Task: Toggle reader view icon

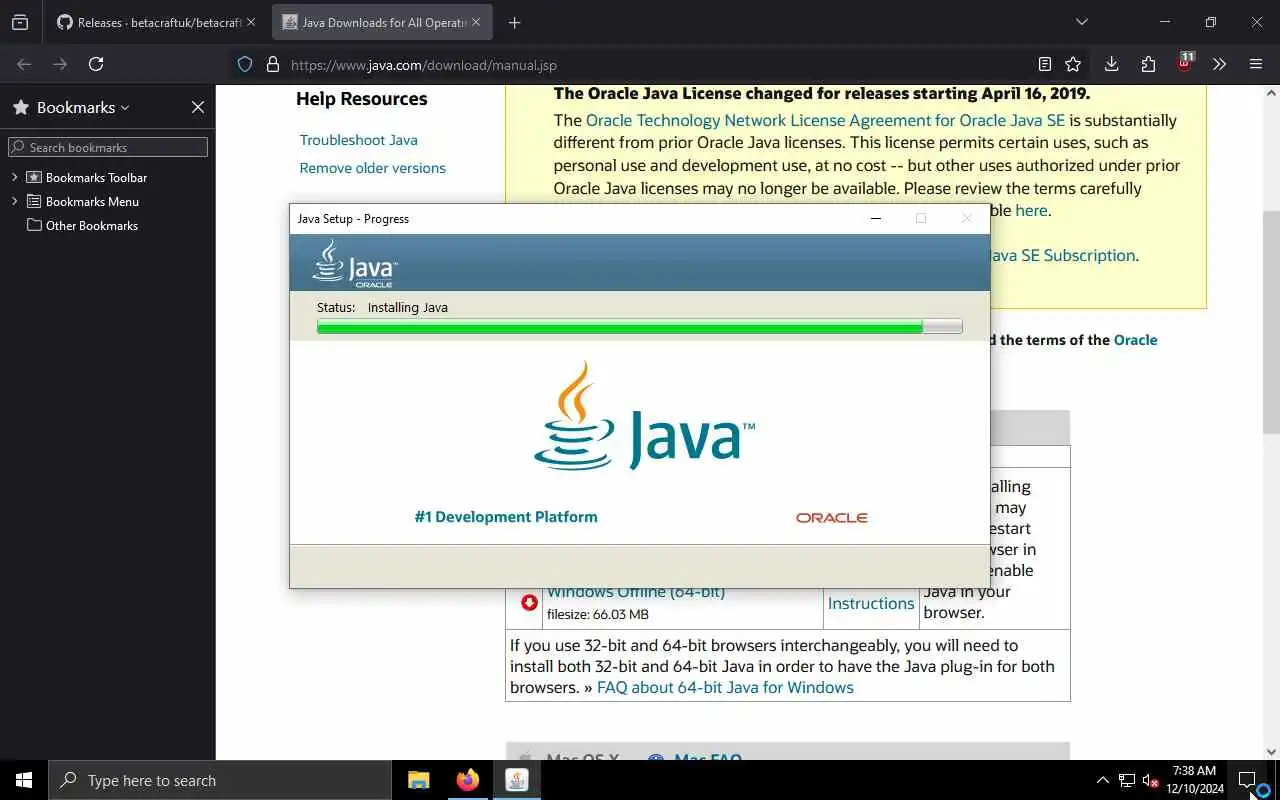Action: tap(1044, 64)
